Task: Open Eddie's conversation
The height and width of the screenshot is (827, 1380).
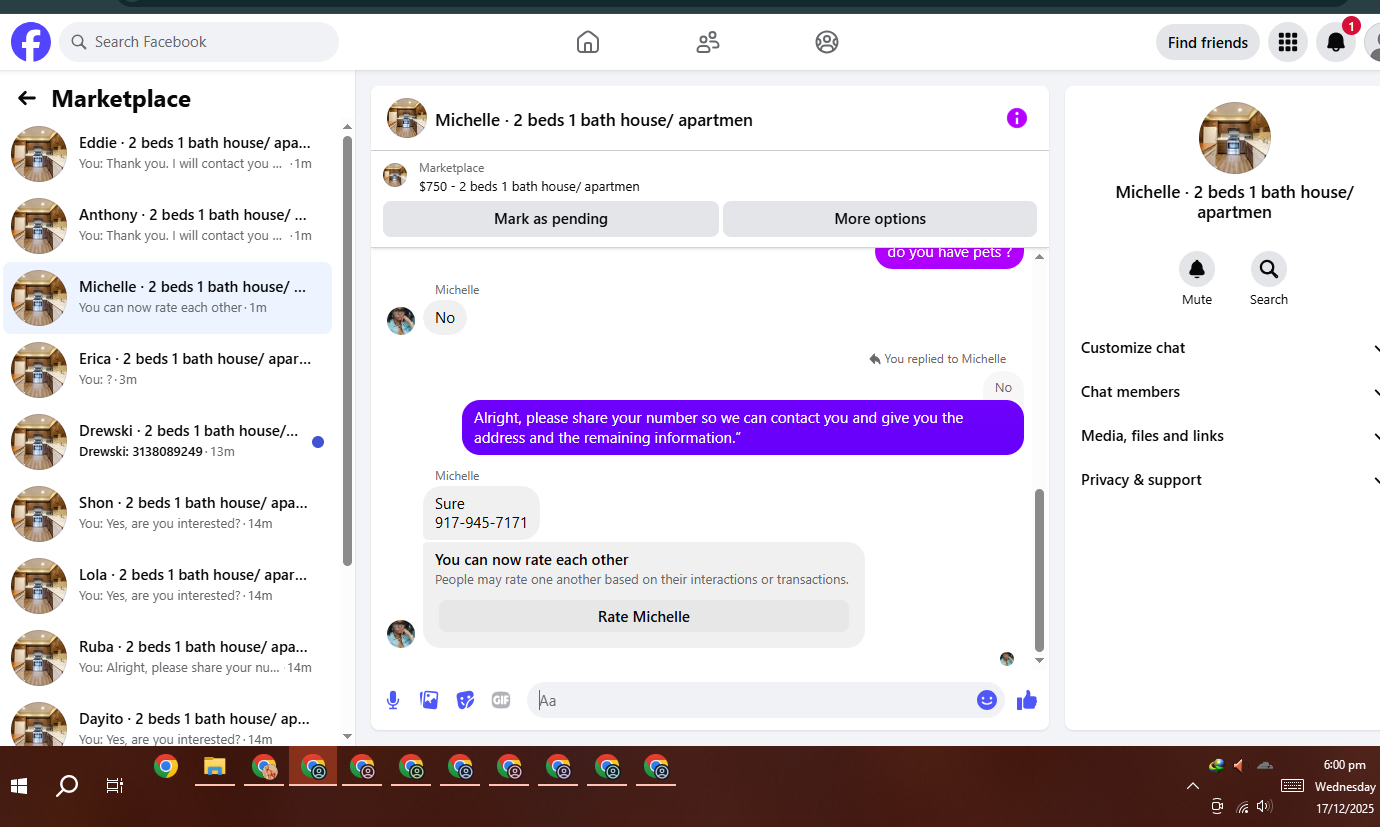Action: tap(168, 153)
